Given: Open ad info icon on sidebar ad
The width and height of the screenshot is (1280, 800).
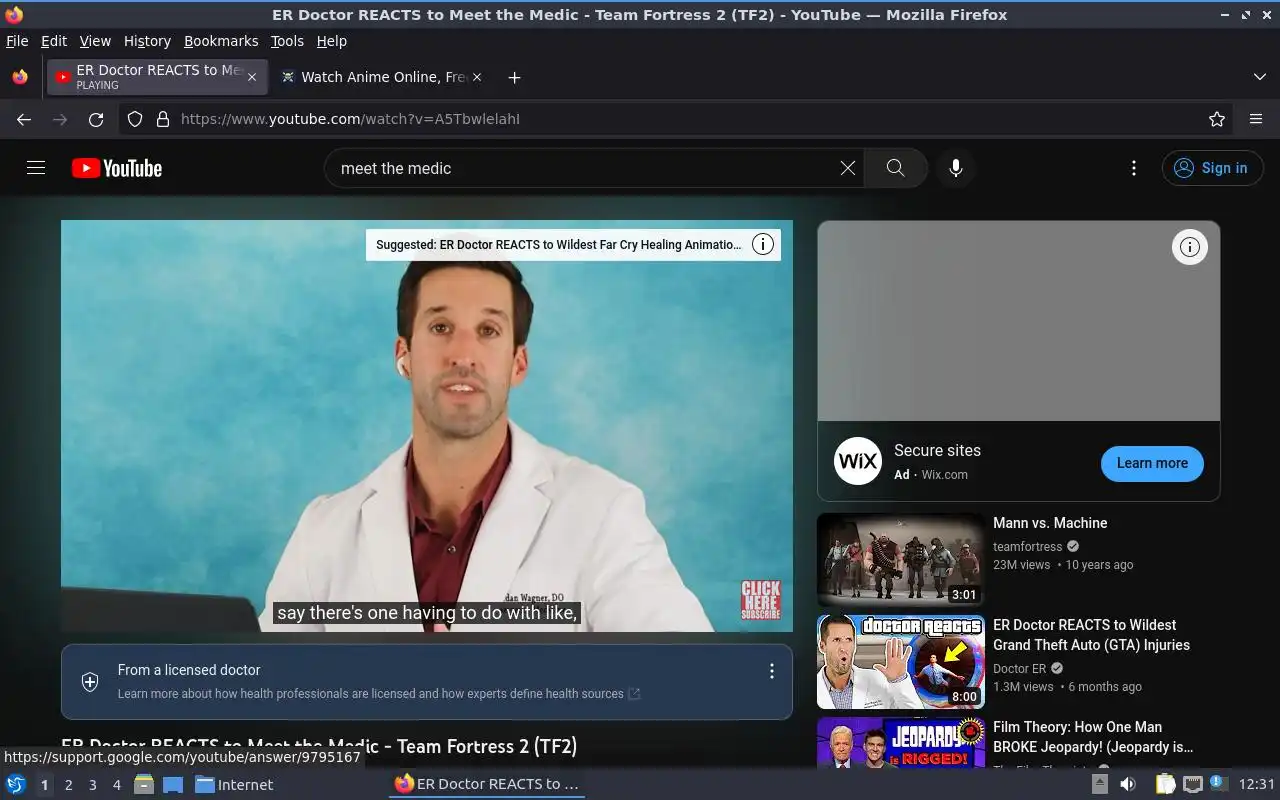Looking at the screenshot, I should click(1189, 247).
